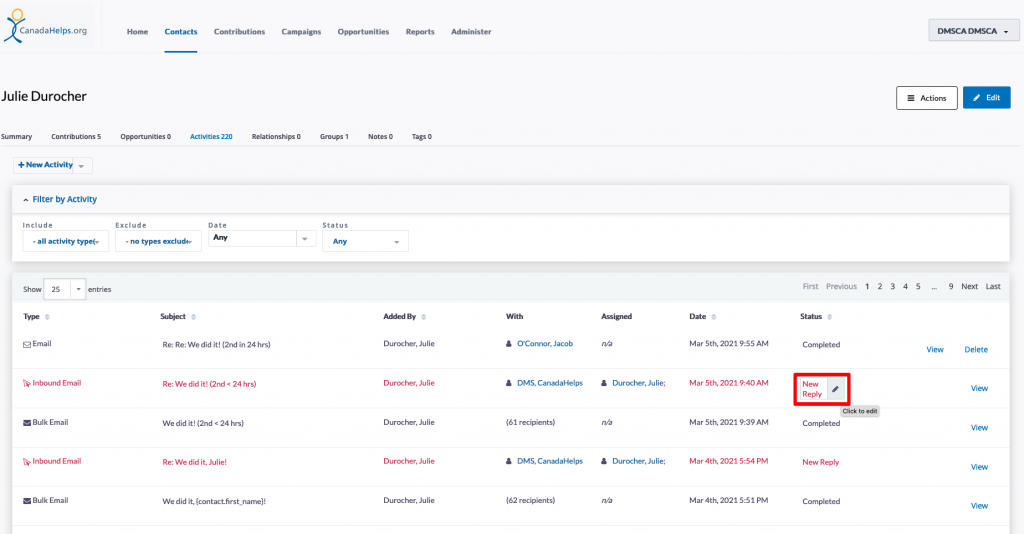This screenshot has width=1024, height=534.
Task: Go to page 5 of activities
Action: pos(918,287)
